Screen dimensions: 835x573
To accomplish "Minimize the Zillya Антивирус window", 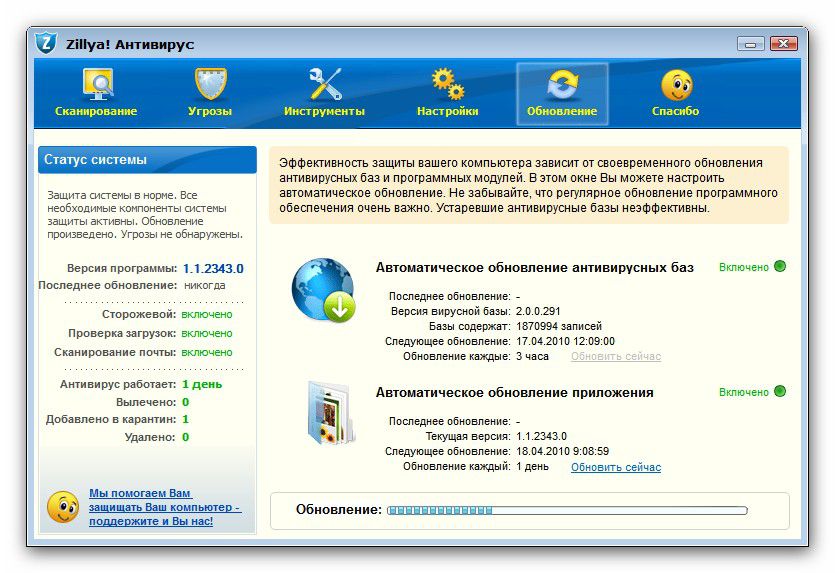I will (x=751, y=44).
